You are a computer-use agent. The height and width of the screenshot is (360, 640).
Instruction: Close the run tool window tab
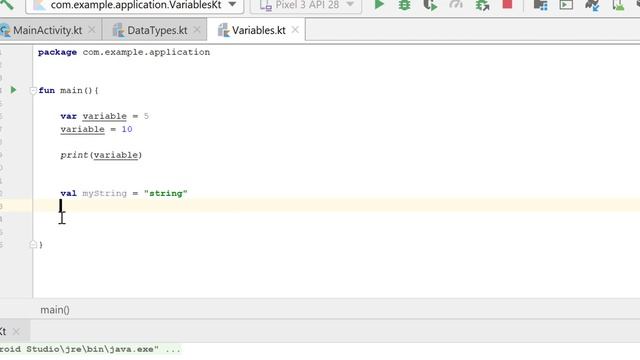click(x=16, y=331)
